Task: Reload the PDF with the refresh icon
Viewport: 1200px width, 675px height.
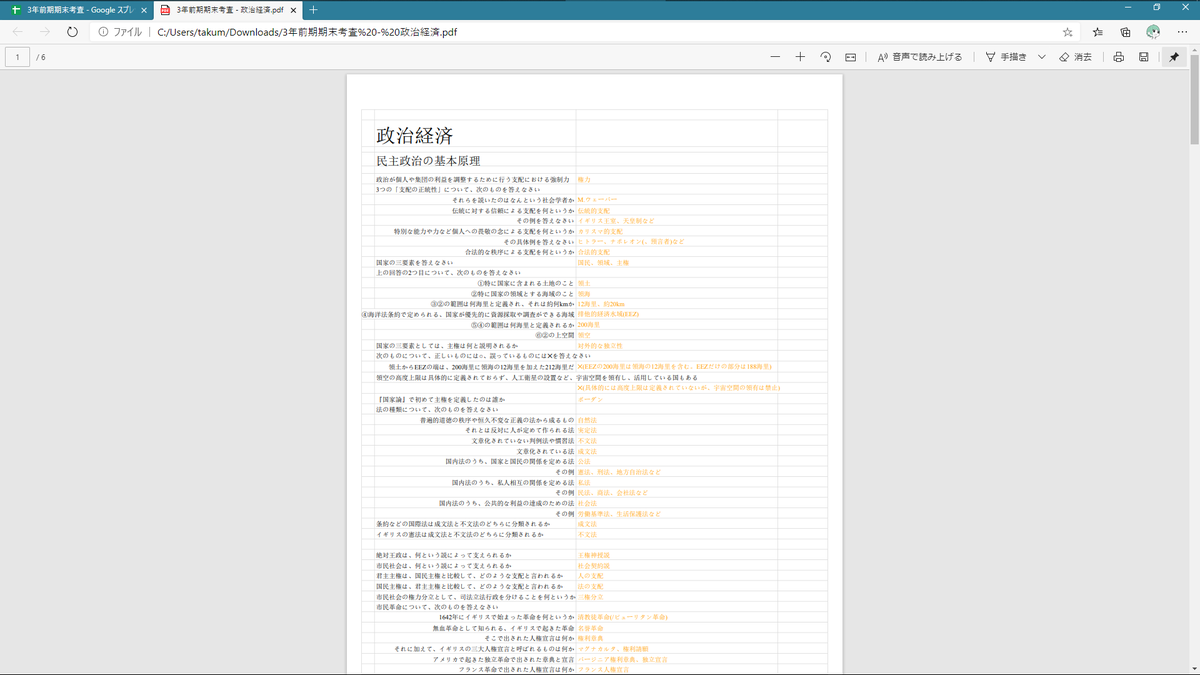Action: 72,32
